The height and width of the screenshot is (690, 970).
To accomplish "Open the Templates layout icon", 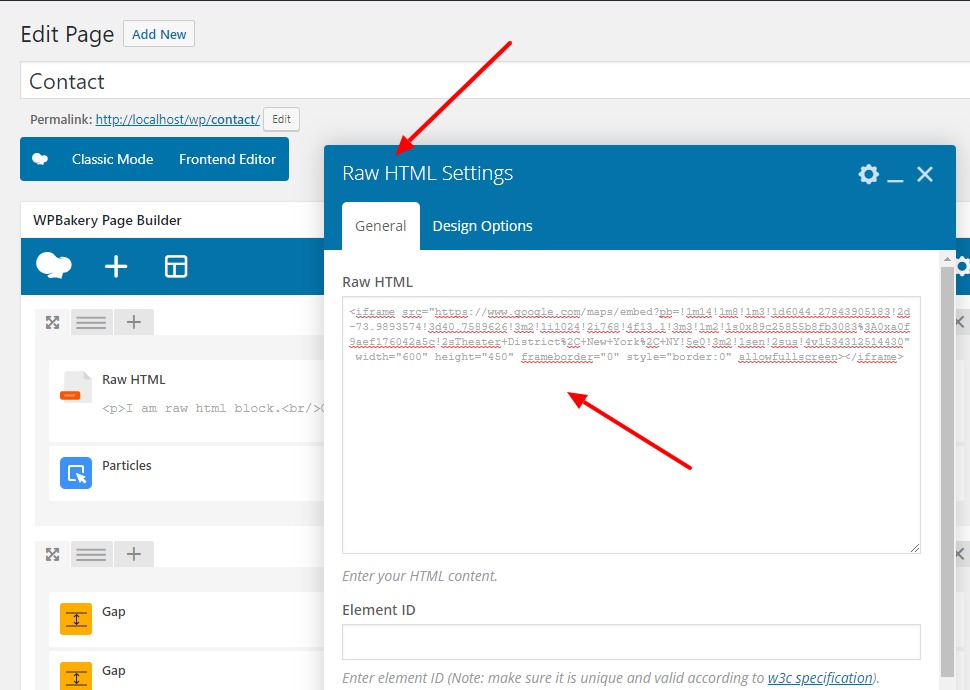I will 176,266.
